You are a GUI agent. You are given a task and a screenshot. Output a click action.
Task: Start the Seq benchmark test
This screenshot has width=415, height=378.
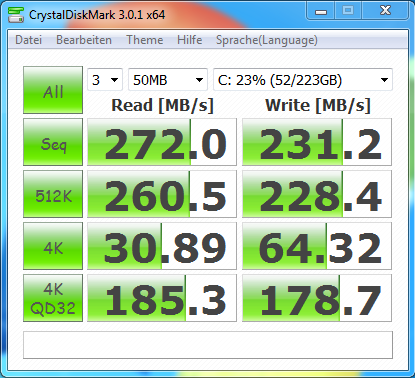coord(53,142)
